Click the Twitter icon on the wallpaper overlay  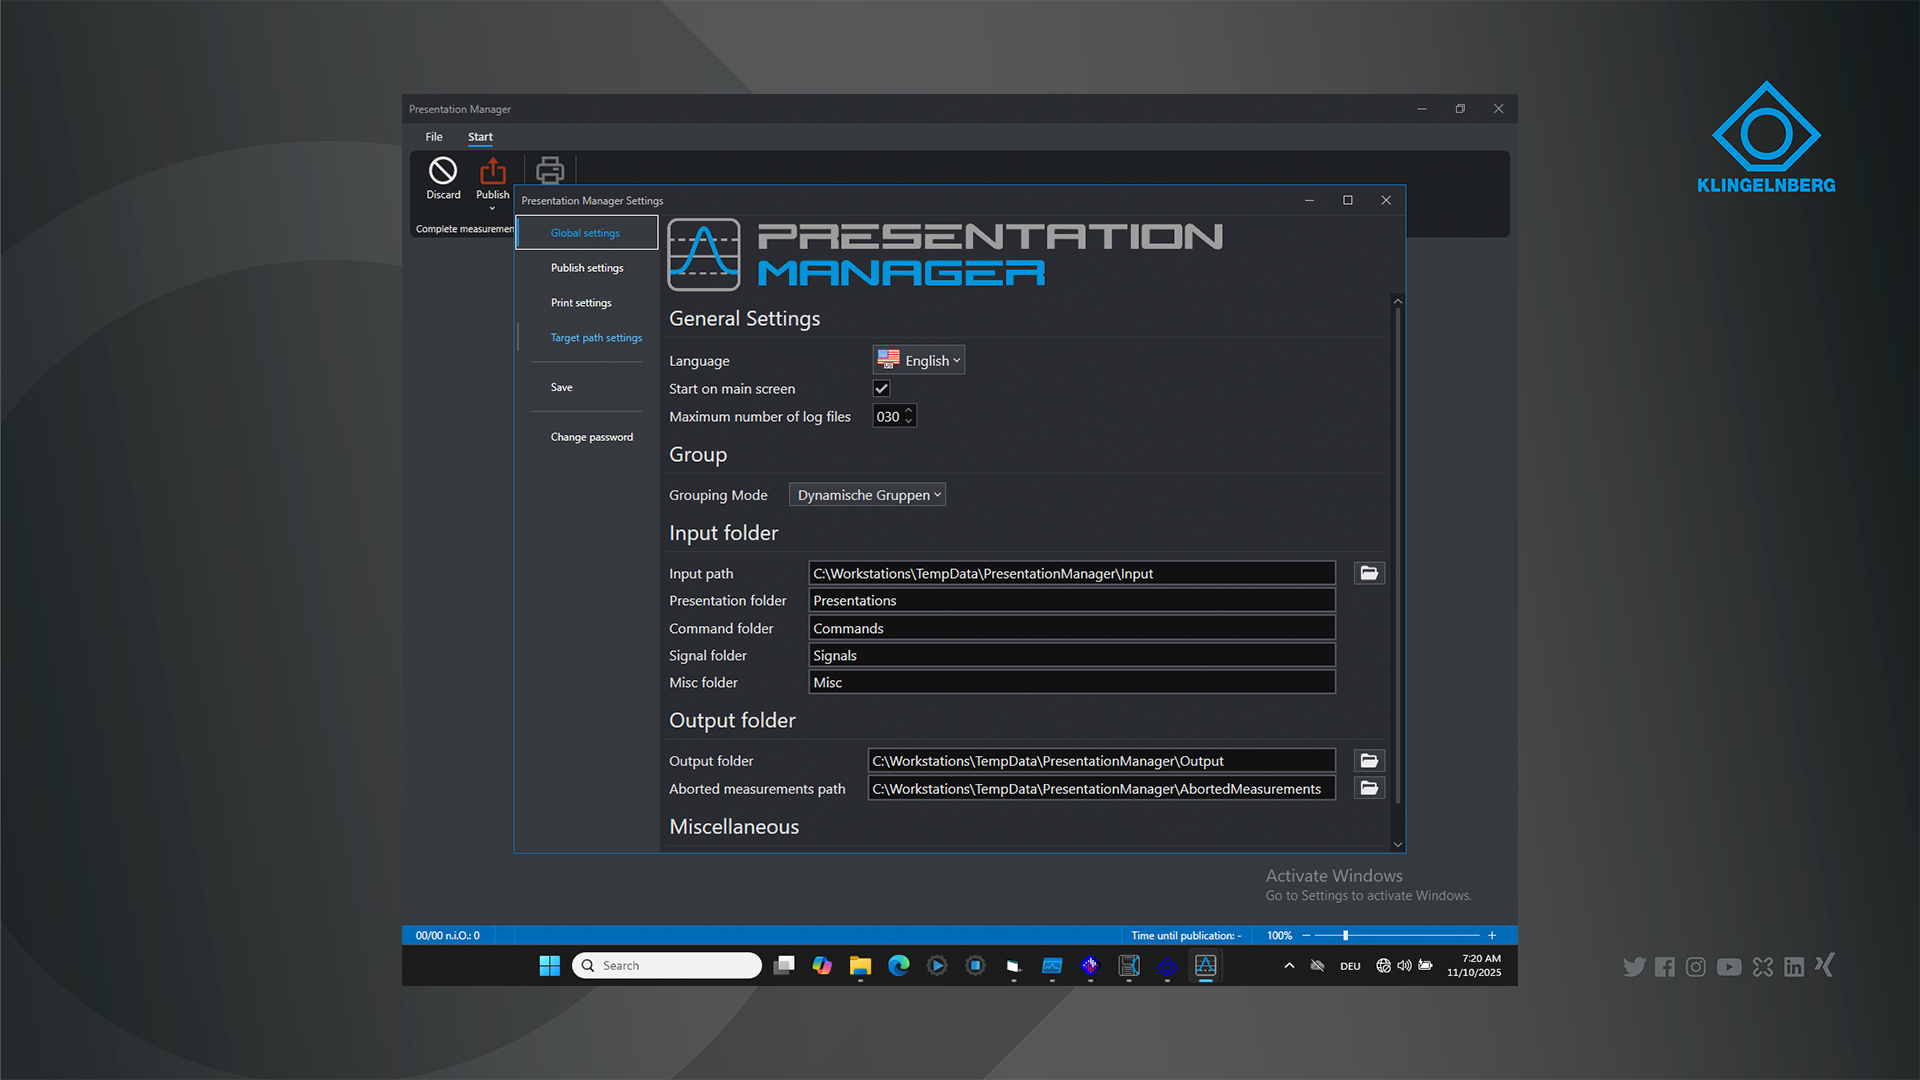coord(1634,967)
